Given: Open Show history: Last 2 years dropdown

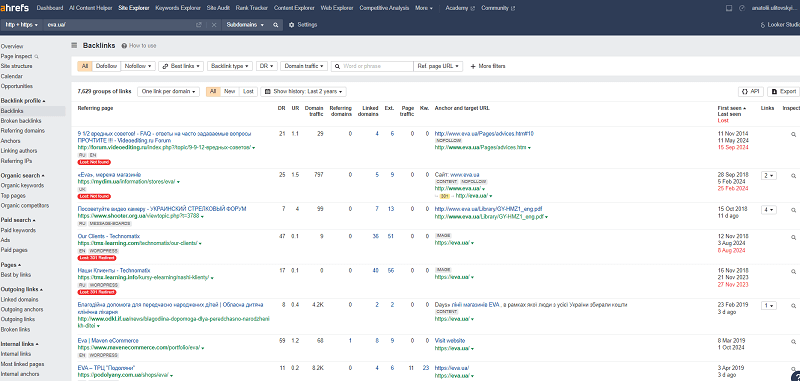Looking at the screenshot, I should point(303,91).
